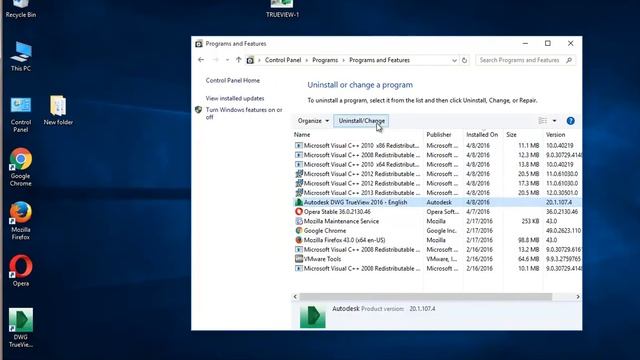Image resolution: width=640 pixels, height=360 pixels.
Task: Expand the chevron after Programs breadcrumb
Action: pyautogui.click(x=344, y=60)
